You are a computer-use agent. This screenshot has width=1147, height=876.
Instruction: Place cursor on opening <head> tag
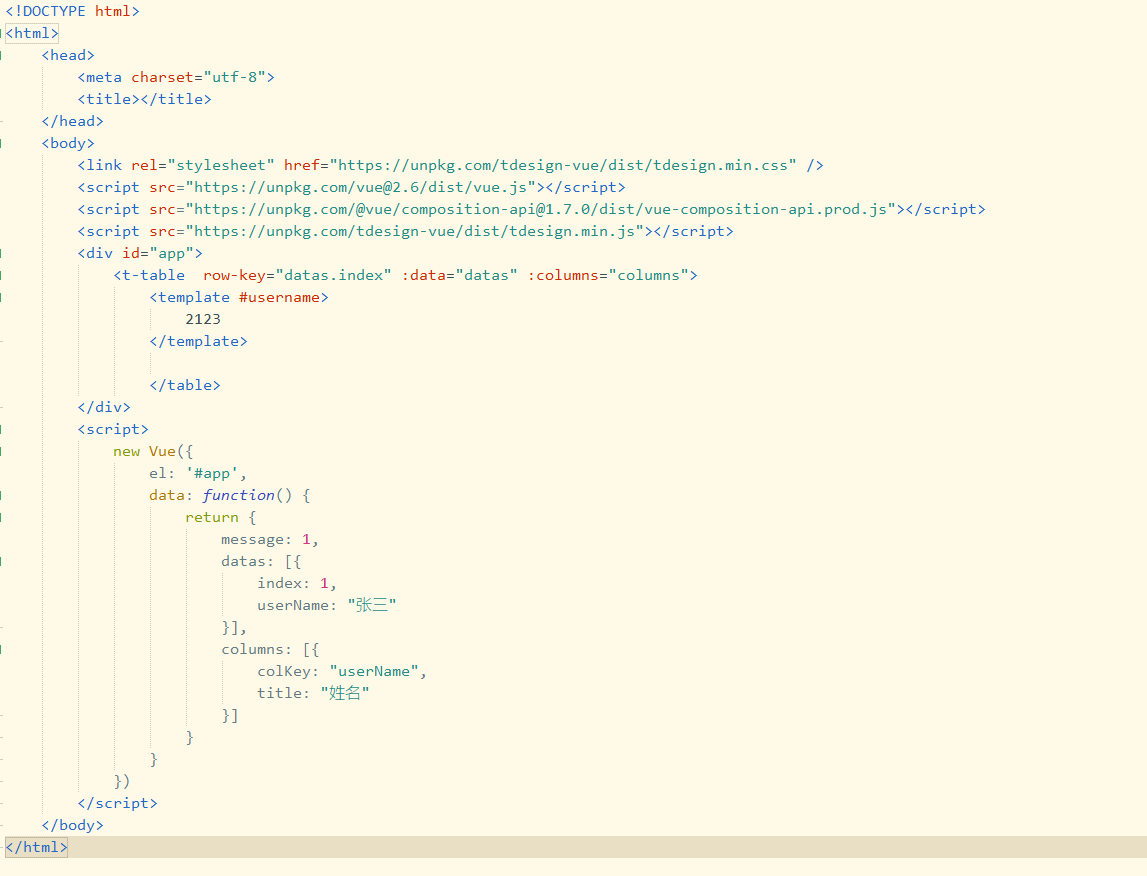(x=68, y=55)
